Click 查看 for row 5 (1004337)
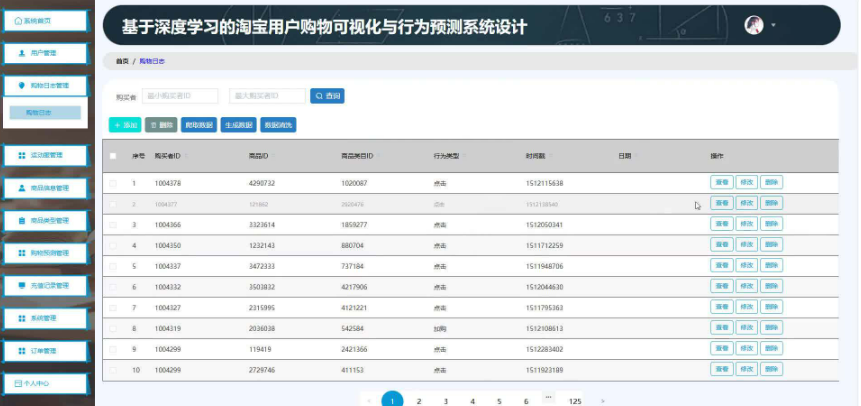 click(x=722, y=265)
